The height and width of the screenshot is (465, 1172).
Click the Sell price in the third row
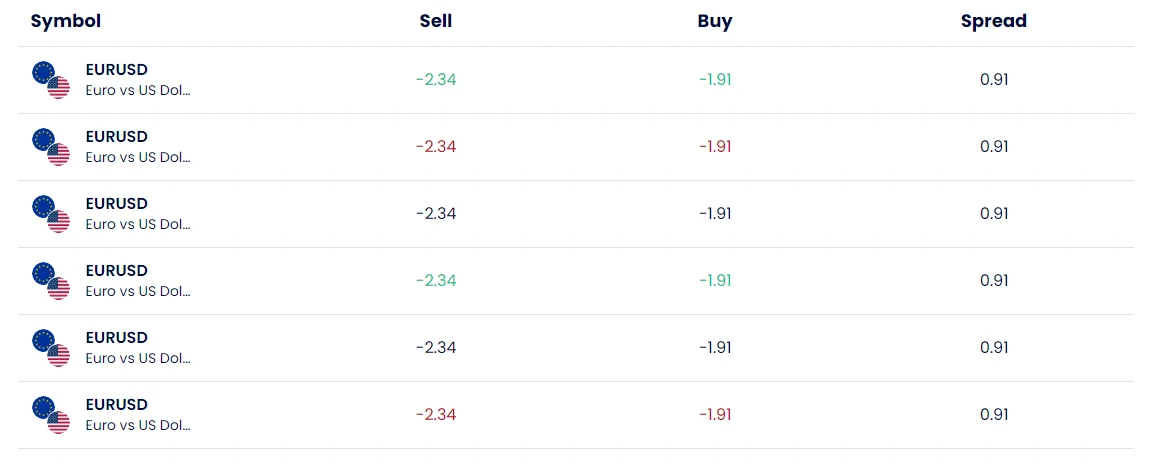pos(436,214)
